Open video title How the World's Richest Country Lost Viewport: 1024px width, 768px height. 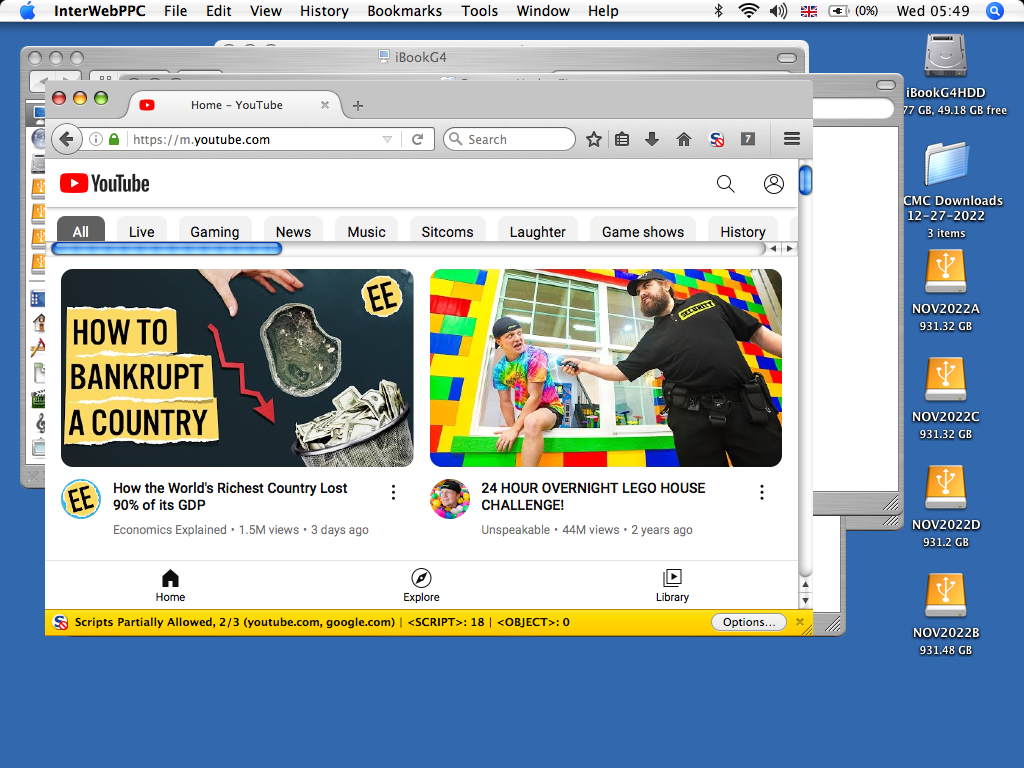230,496
